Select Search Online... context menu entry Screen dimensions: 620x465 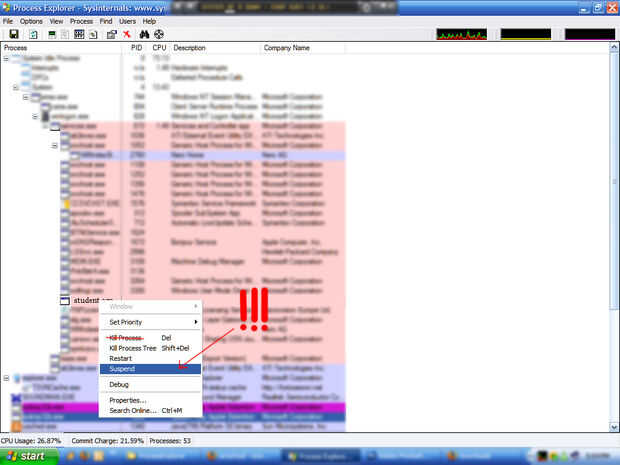[150, 411]
